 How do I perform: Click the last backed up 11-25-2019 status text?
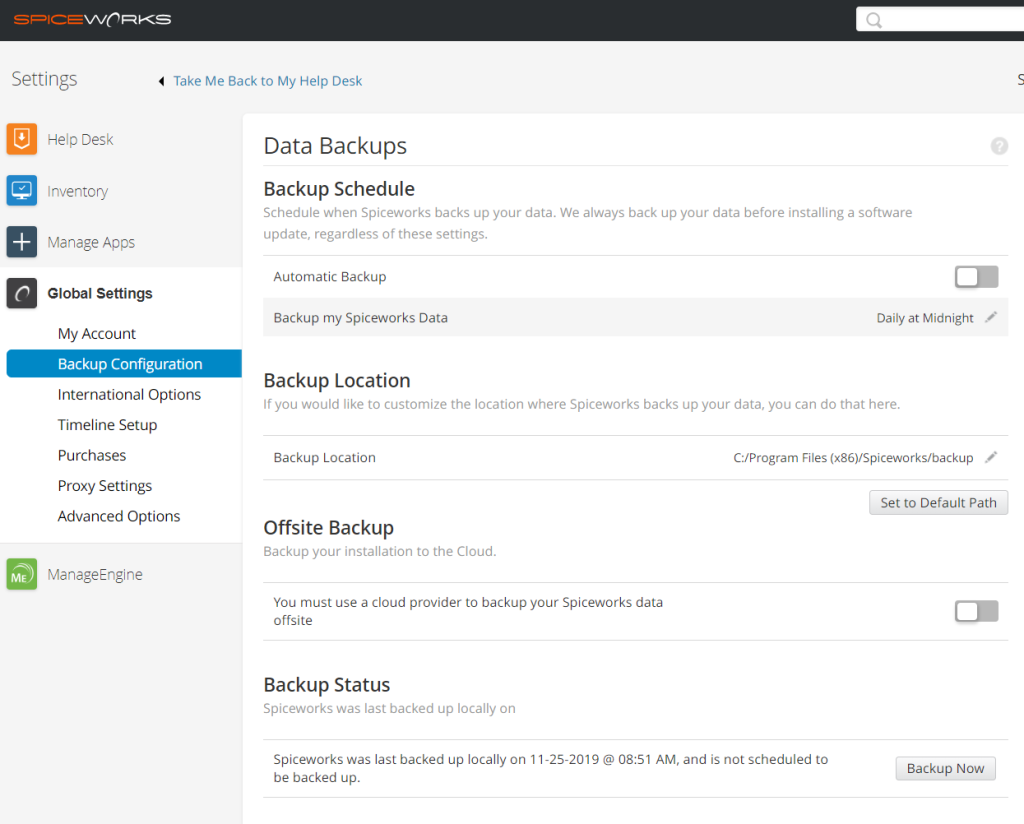tap(551, 769)
